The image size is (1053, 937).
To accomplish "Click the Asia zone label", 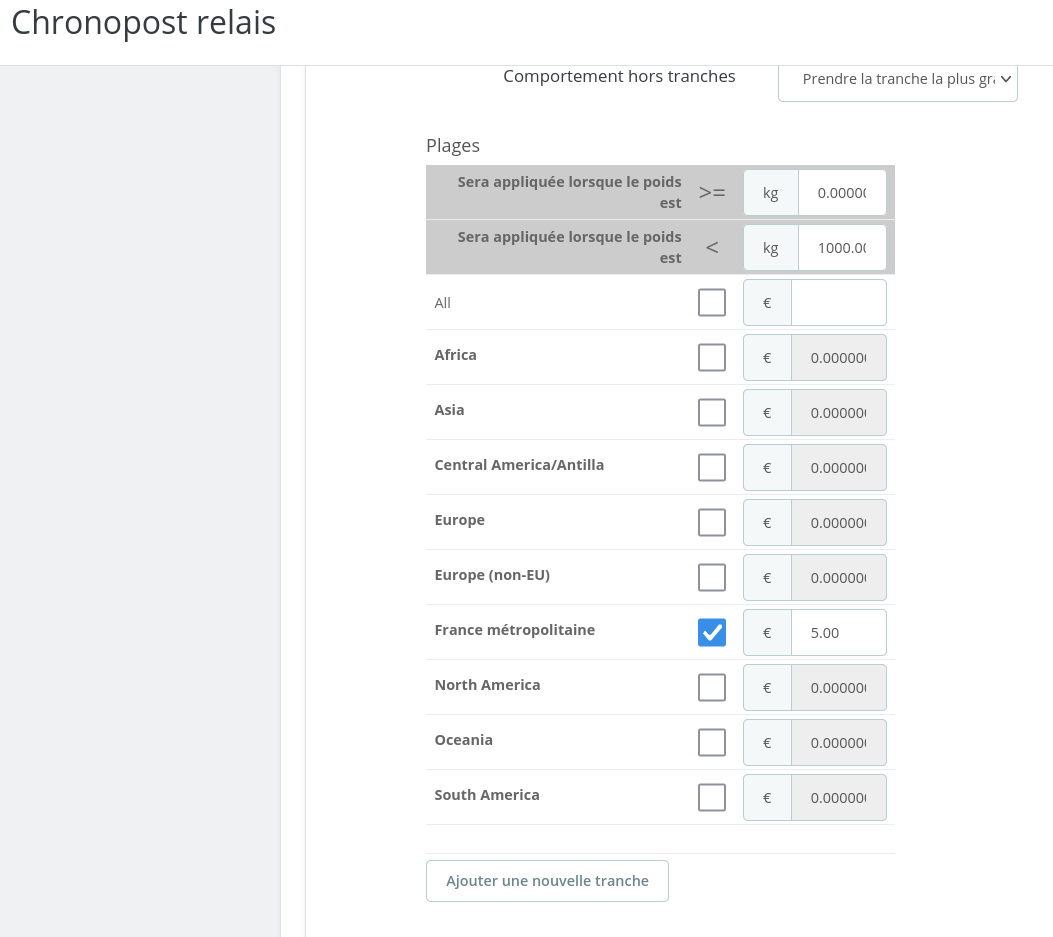I will [x=449, y=410].
